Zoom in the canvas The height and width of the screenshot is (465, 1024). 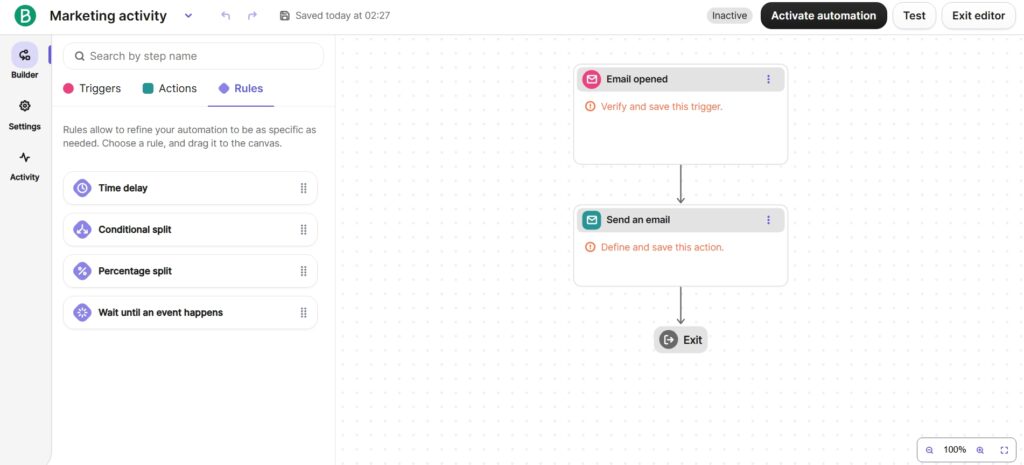980,450
